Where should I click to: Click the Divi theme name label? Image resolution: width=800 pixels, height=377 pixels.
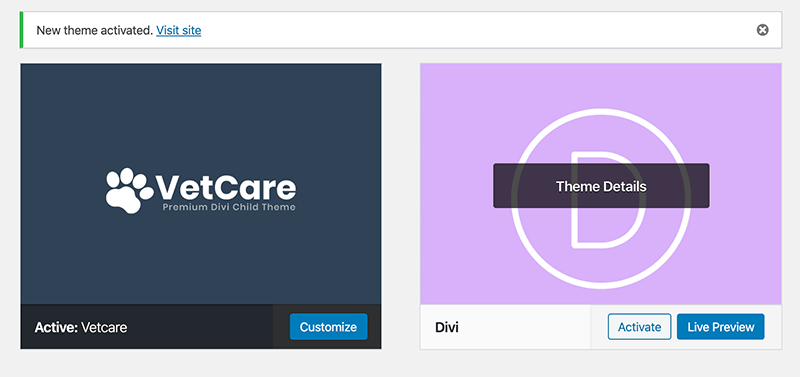pyautogui.click(x=447, y=327)
